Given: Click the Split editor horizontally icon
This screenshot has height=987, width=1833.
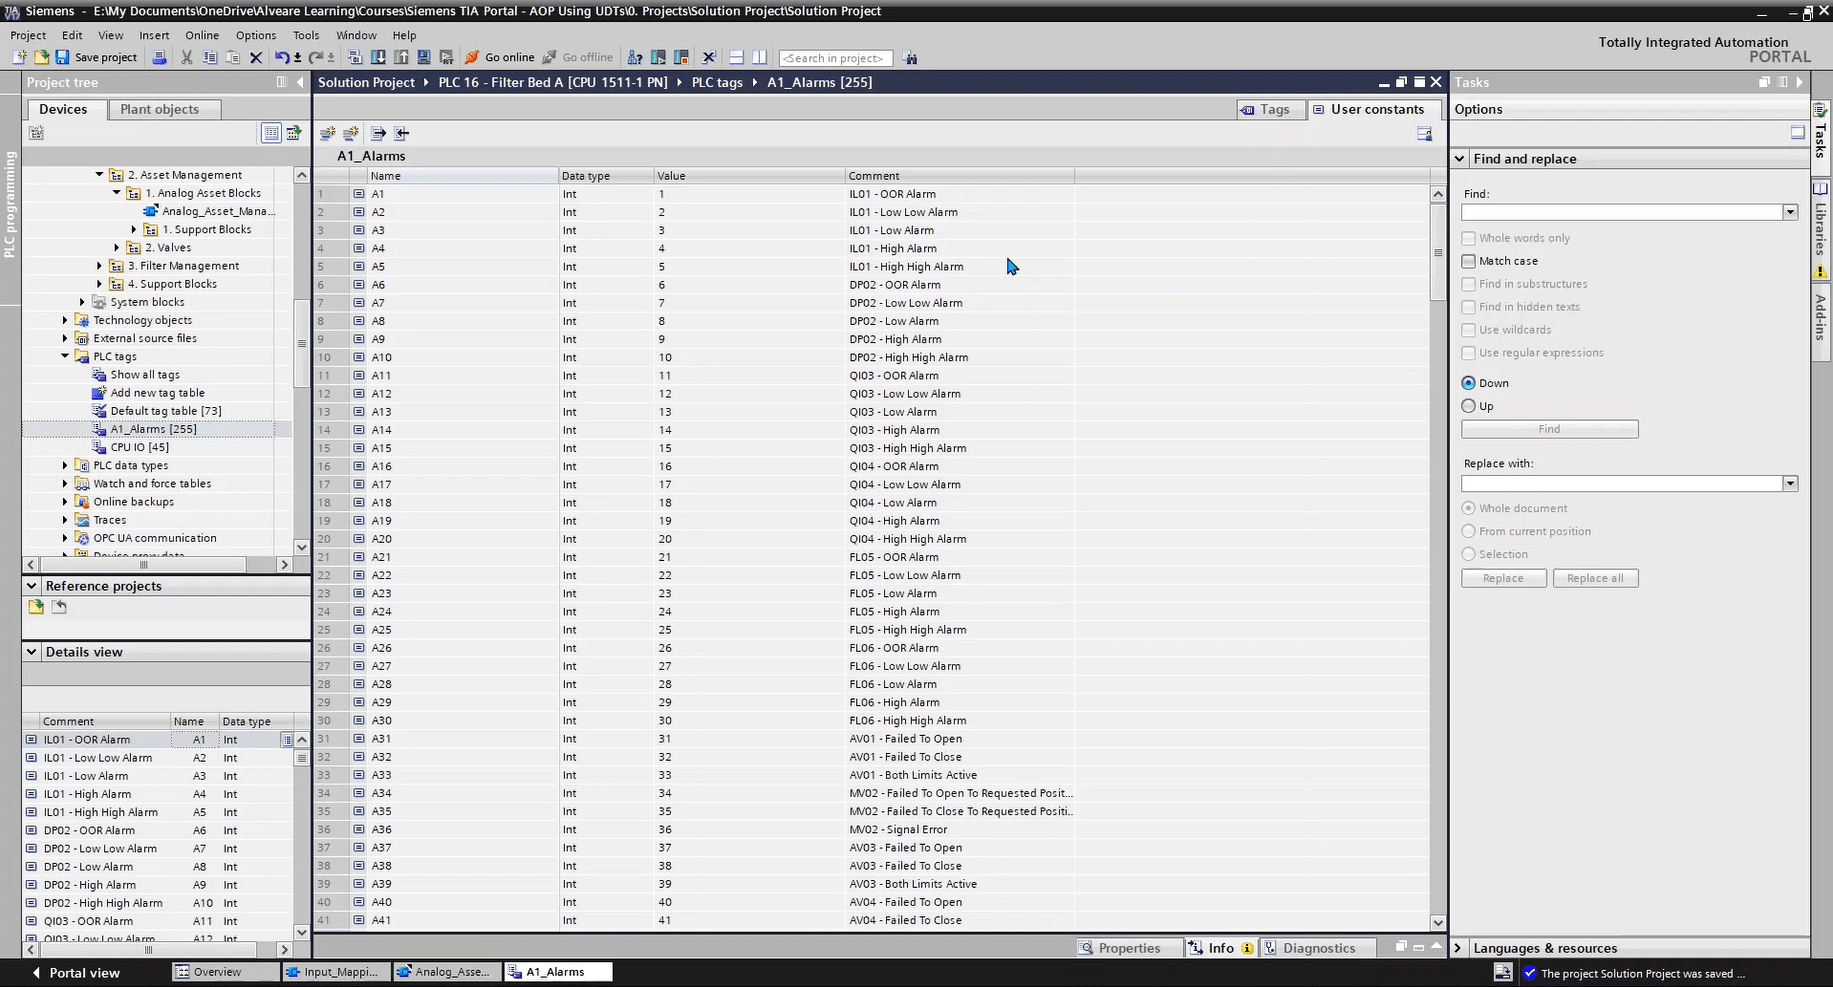Looking at the screenshot, I should tap(736, 58).
